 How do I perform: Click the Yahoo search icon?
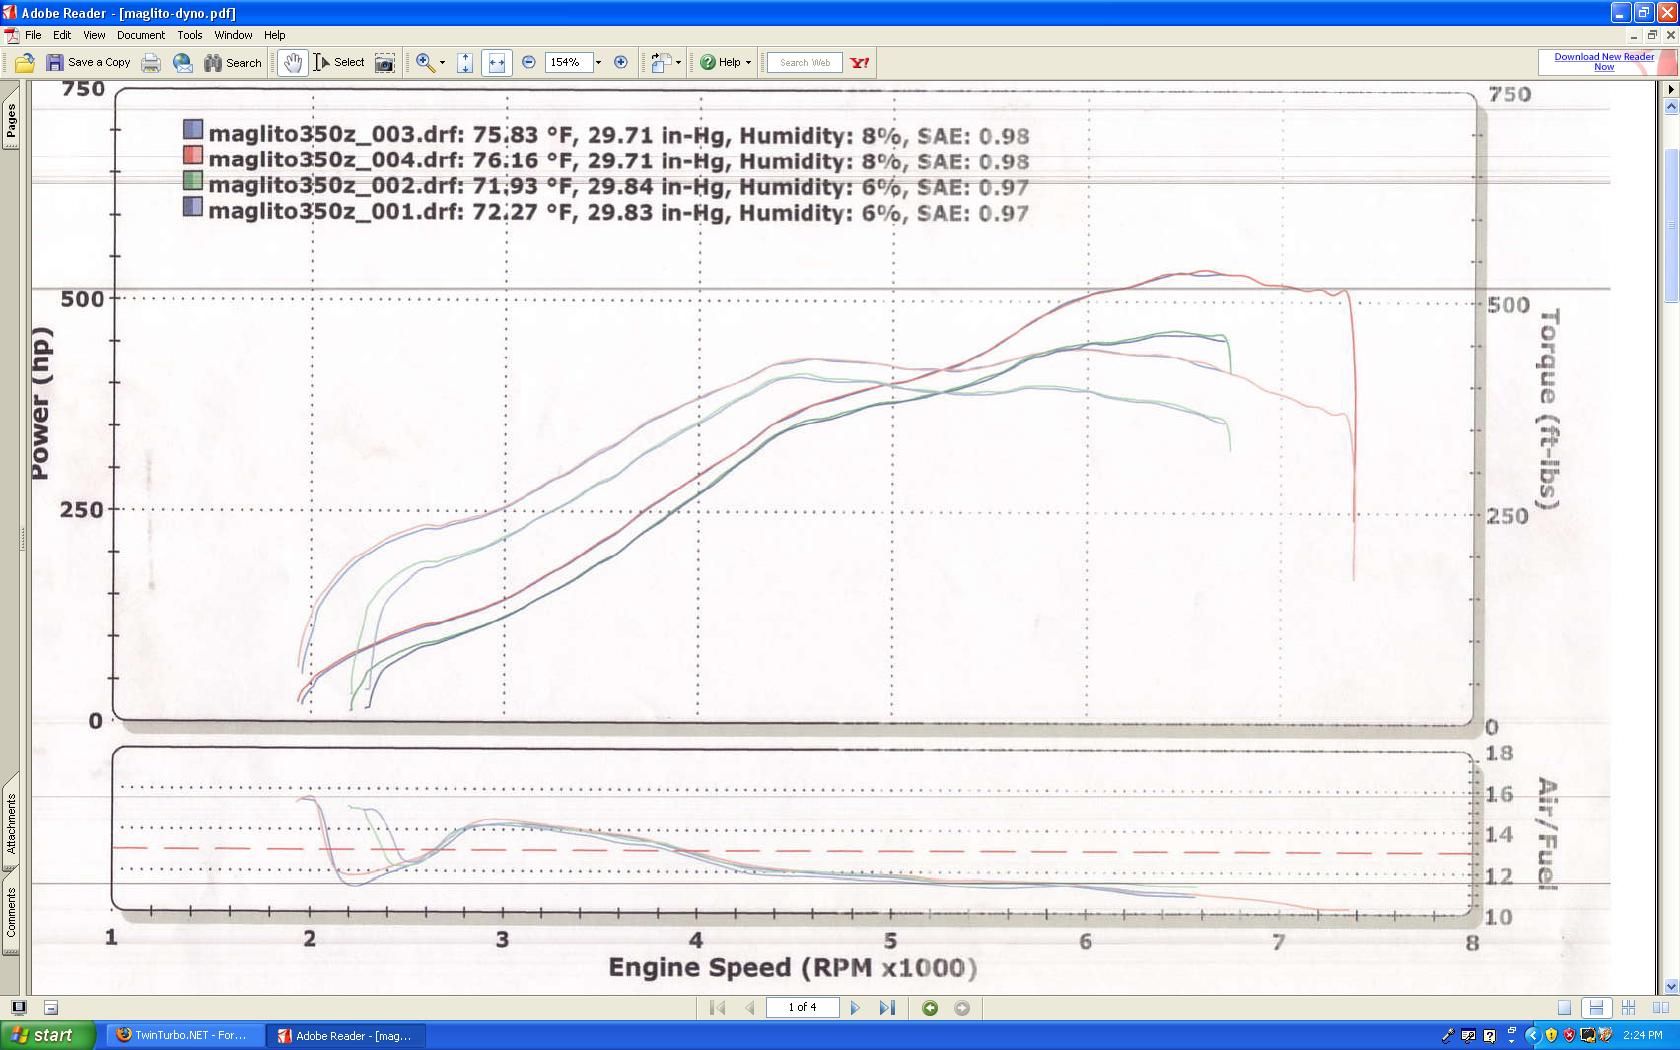[x=859, y=63]
